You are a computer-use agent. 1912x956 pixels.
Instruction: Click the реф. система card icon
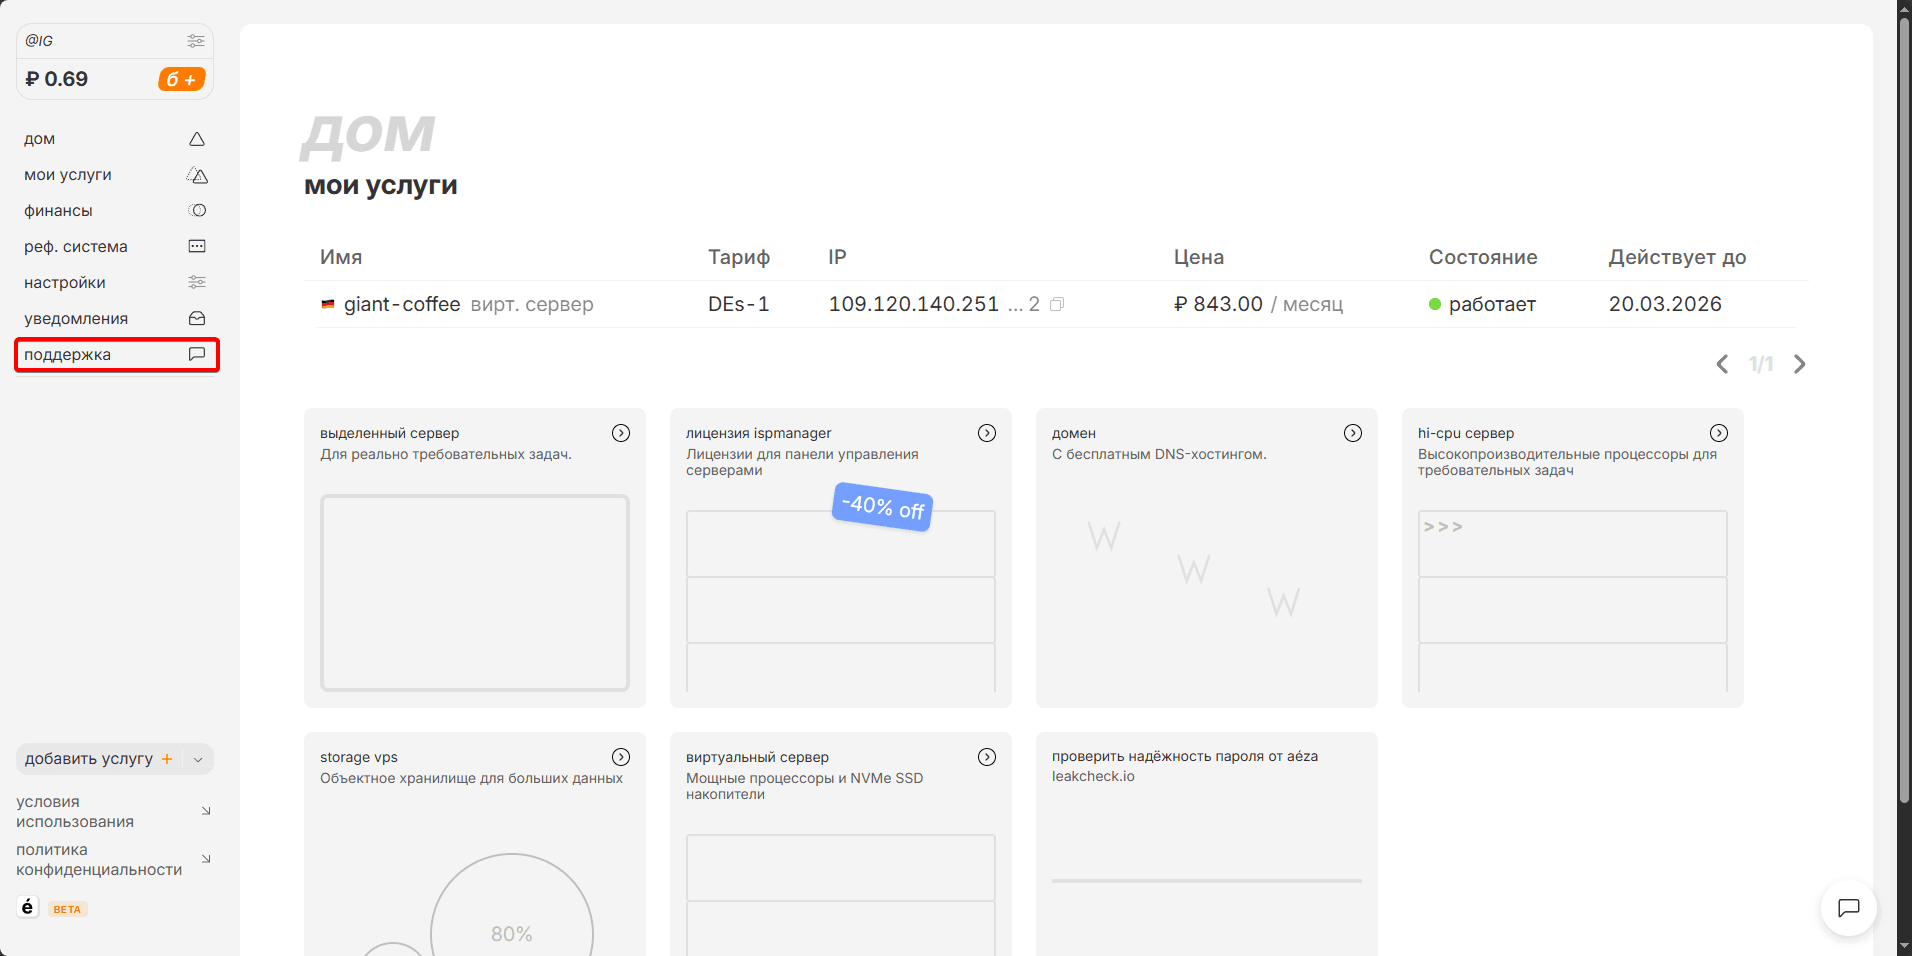[197, 247]
